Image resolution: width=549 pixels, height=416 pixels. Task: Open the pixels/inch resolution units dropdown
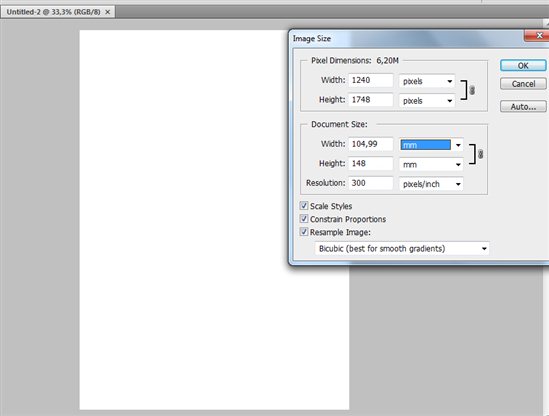(x=431, y=184)
